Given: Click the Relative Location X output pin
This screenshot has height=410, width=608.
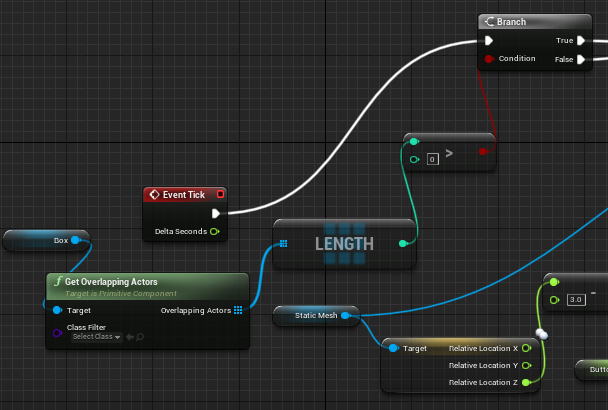Looking at the screenshot, I should coord(526,348).
